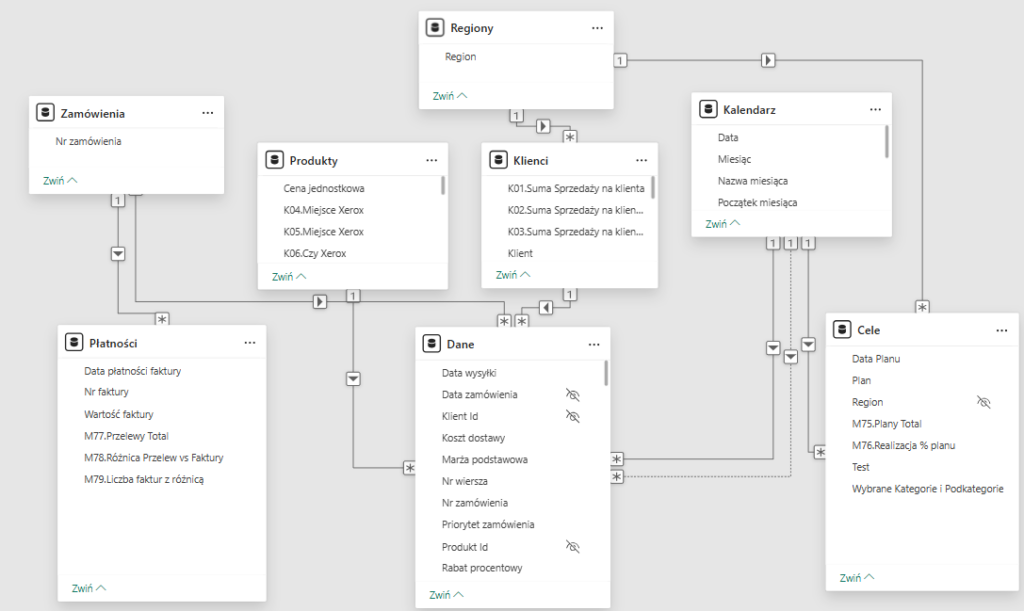This screenshot has height=611, width=1024.
Task: Select the Zamówienia-to-Dane relationship direction arrow
Action: point(320,302)
